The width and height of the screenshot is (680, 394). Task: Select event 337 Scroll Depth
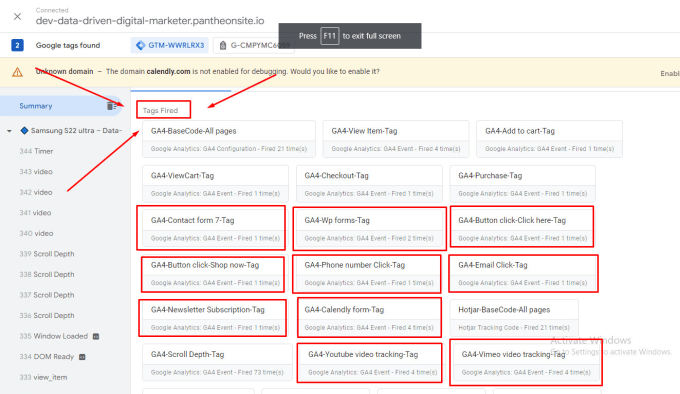(x=47, y=295)
